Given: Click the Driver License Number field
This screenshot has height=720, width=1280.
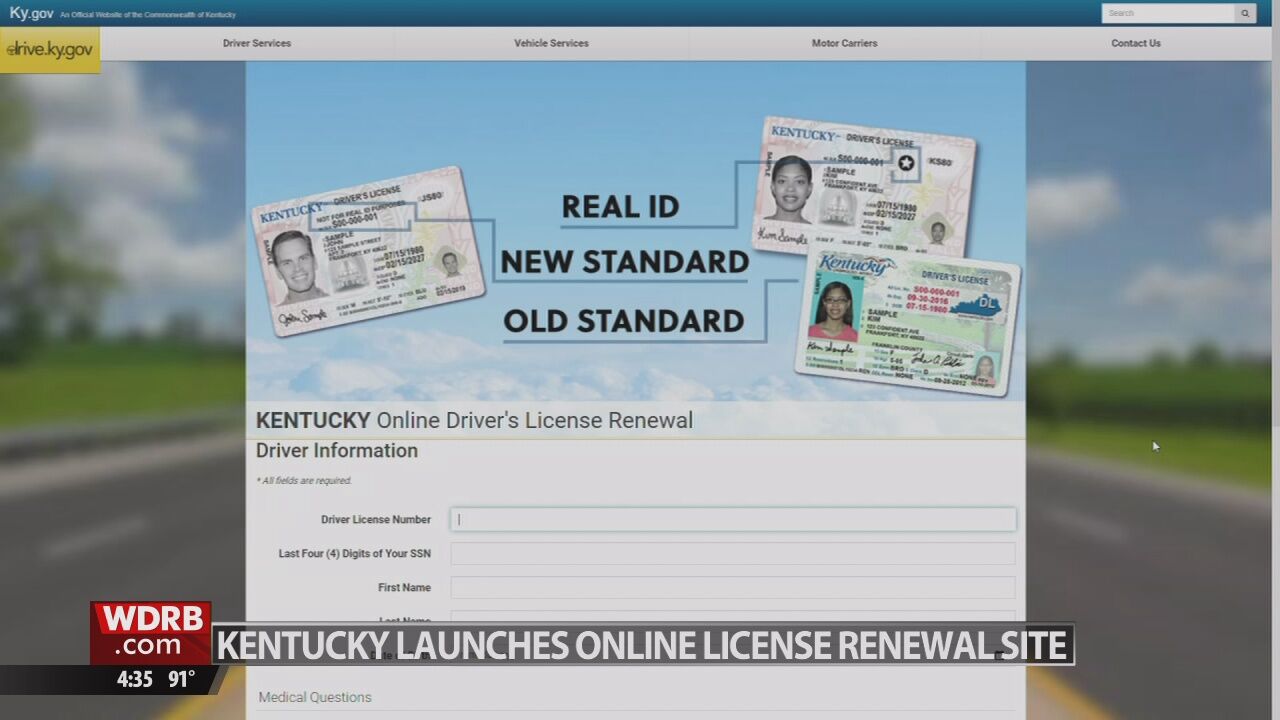Looking at the screenshot, I should pos(733,519).
